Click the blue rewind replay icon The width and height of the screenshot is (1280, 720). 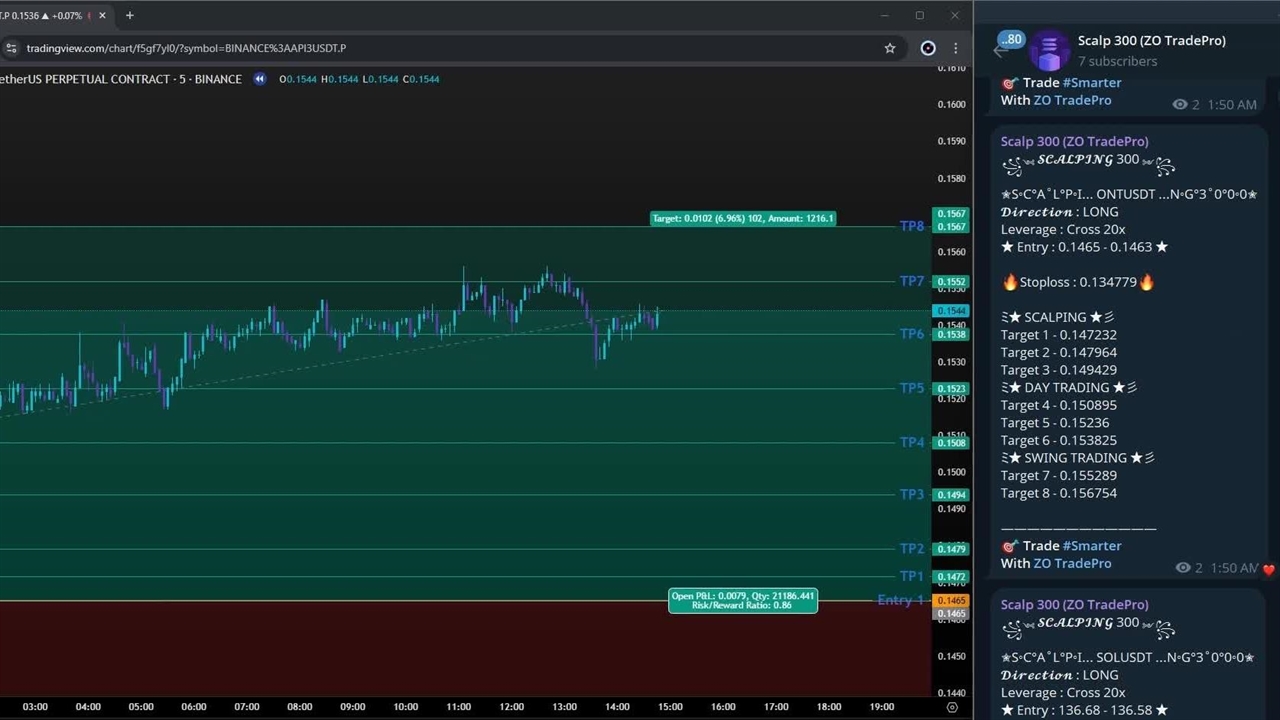click(260, 79)
